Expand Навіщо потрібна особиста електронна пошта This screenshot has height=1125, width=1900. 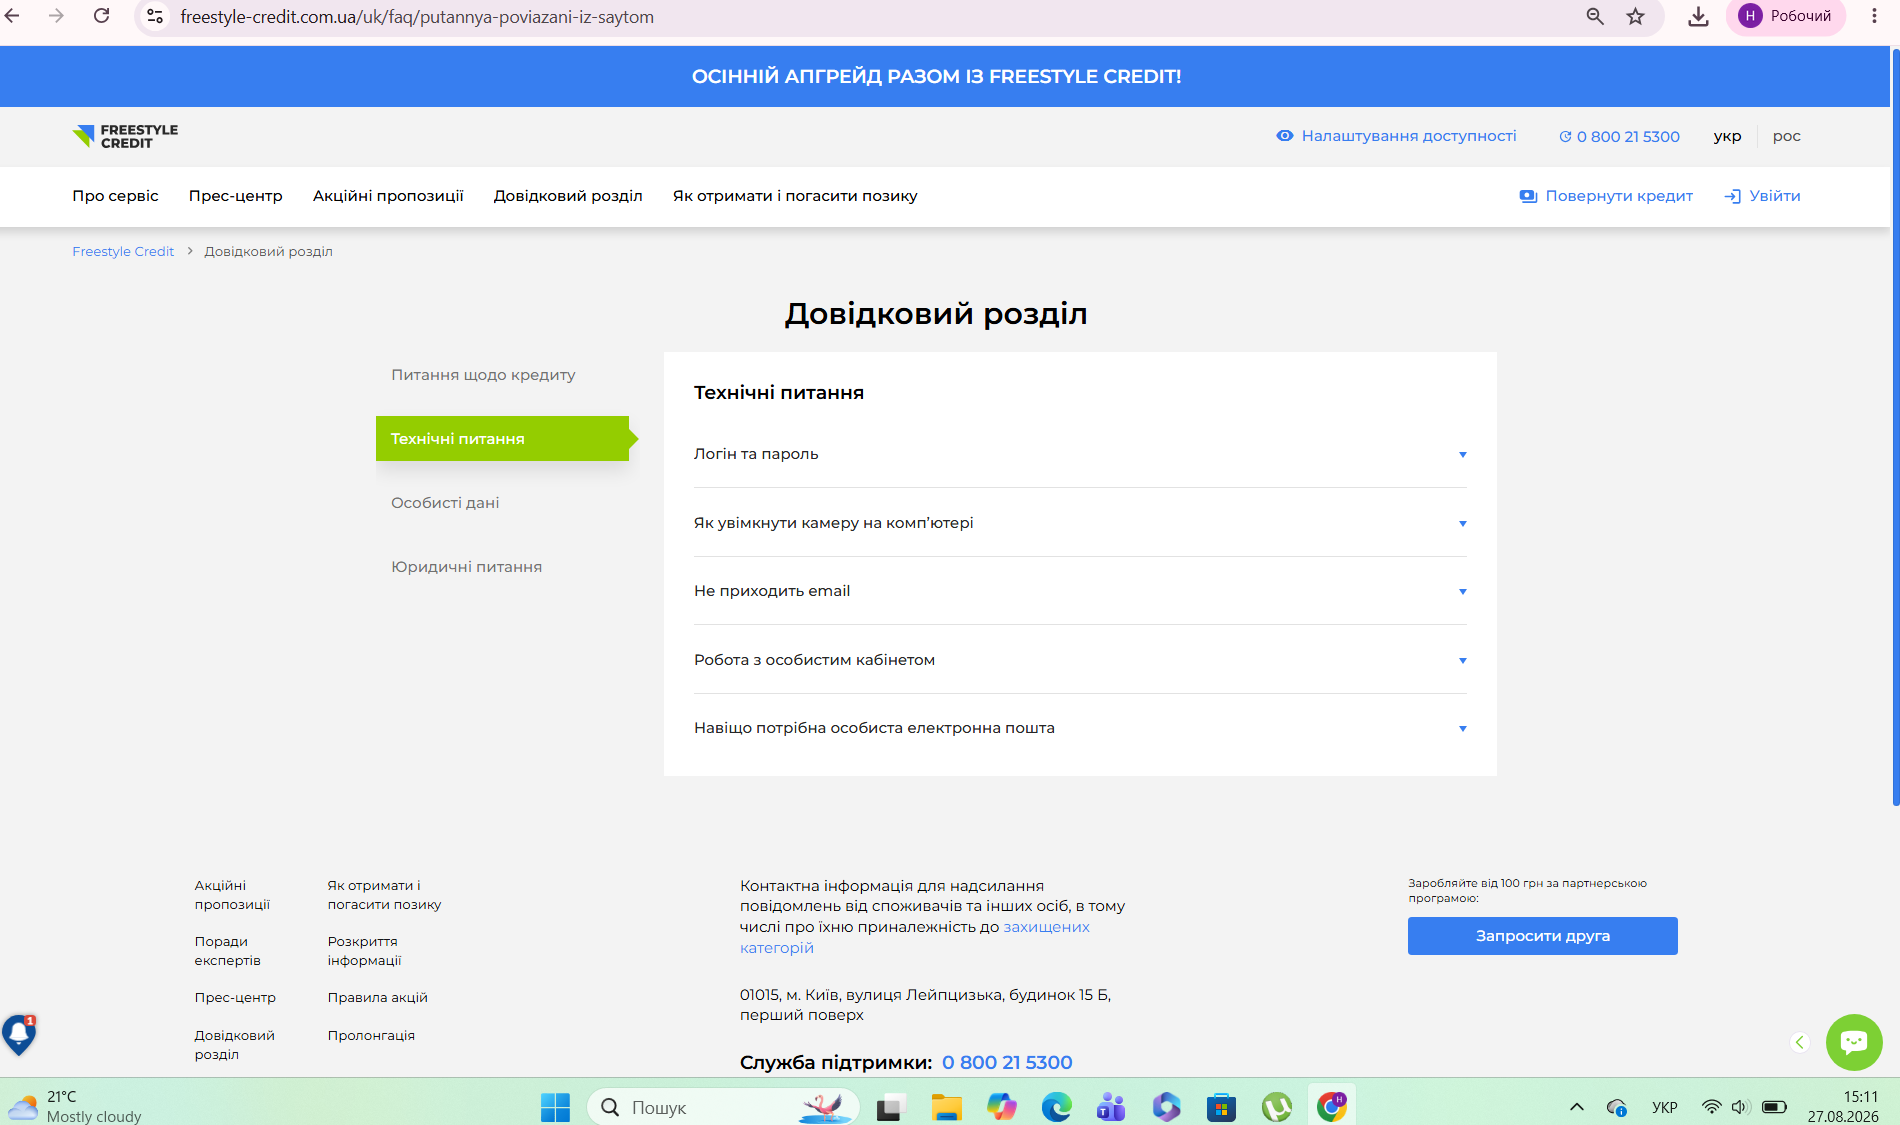pos(1080,728)
